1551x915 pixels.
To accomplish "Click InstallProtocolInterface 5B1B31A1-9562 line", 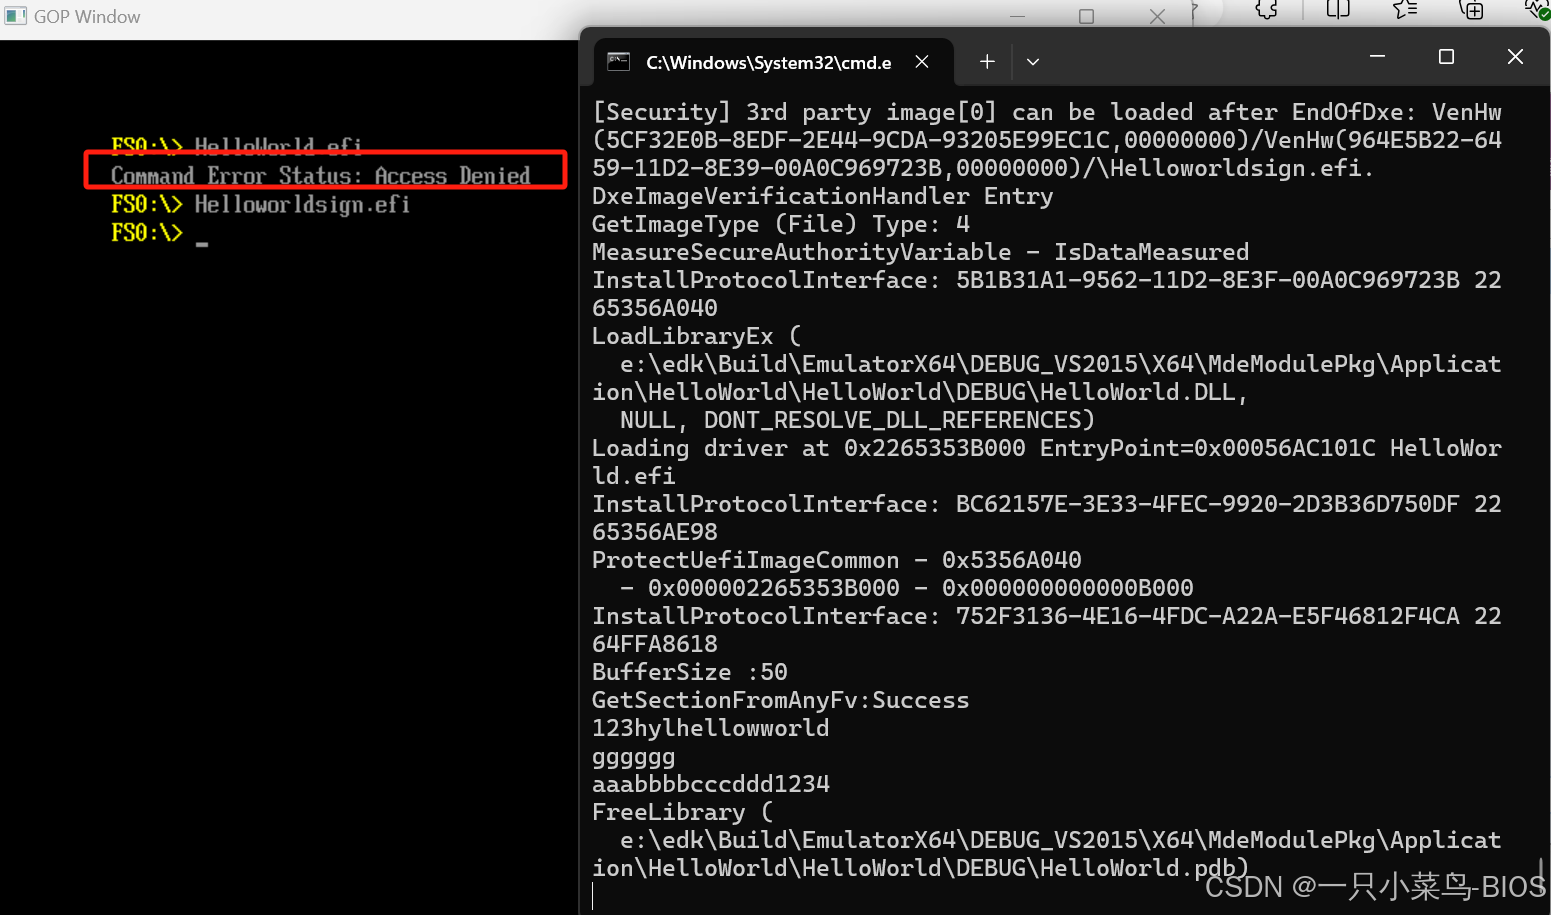I will tap(1047, 280).
